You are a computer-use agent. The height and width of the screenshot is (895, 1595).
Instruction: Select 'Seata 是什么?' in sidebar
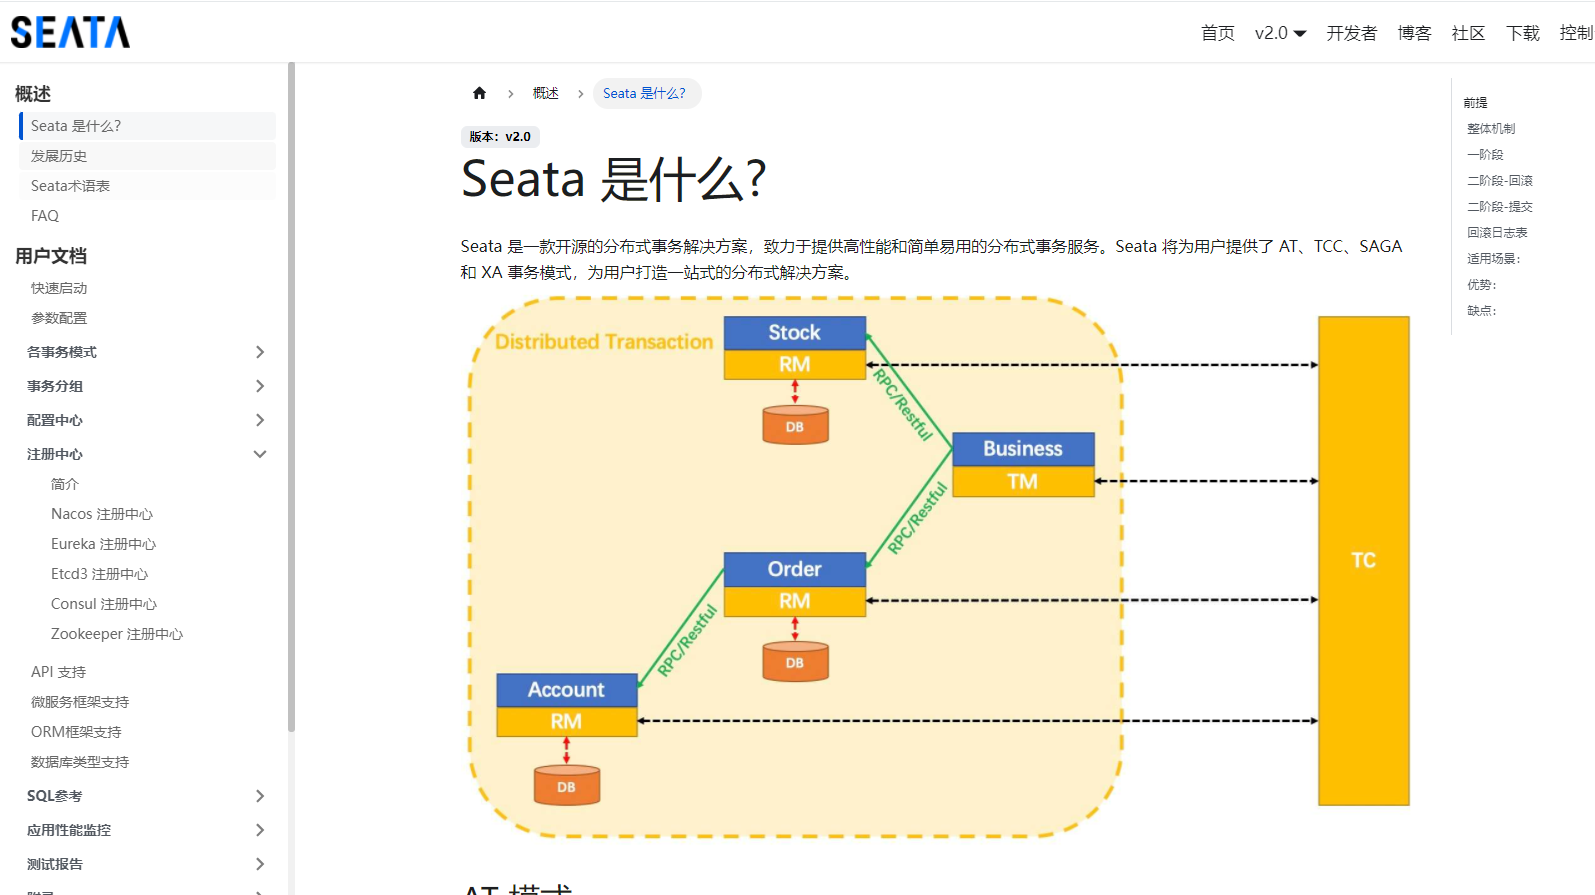147,126
